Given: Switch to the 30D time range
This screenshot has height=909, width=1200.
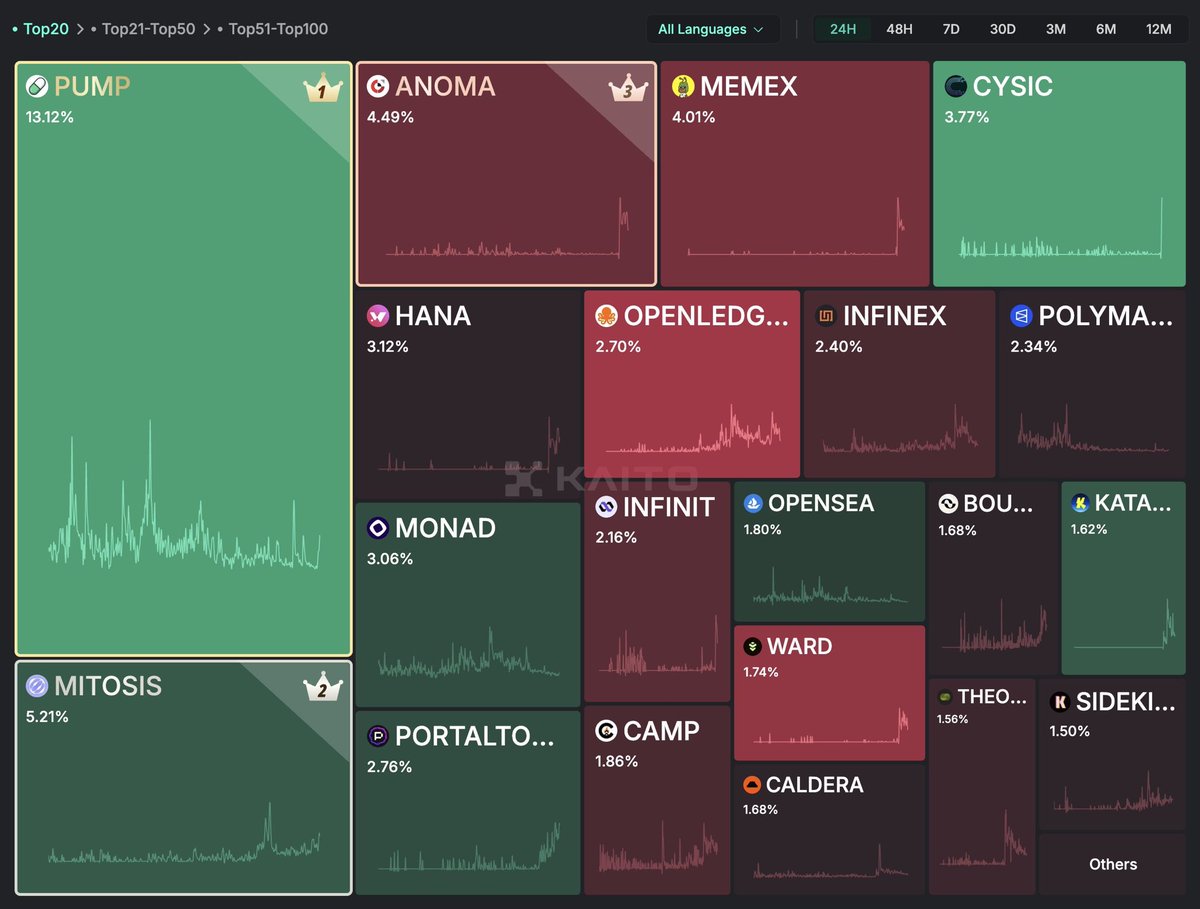Looking at the screenshot, I should [x=1003, y=29].
